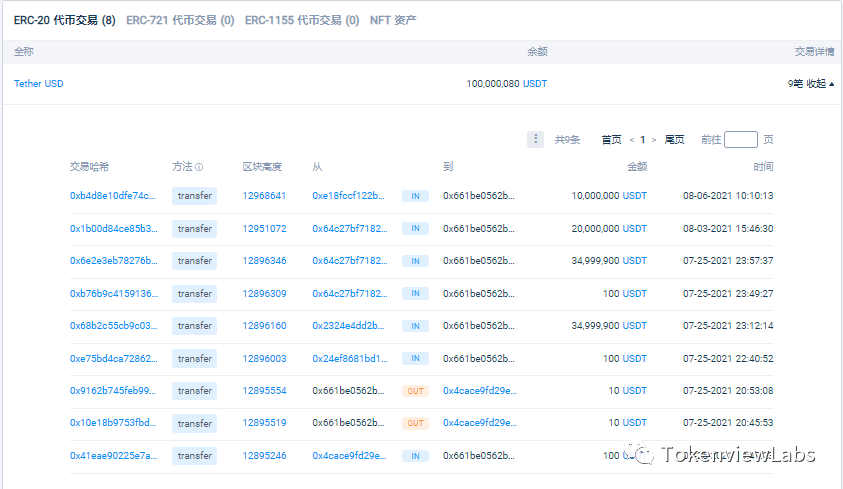Select the ERC-20 代币交易 tab
843x489 pixels.
click(64, 20)
